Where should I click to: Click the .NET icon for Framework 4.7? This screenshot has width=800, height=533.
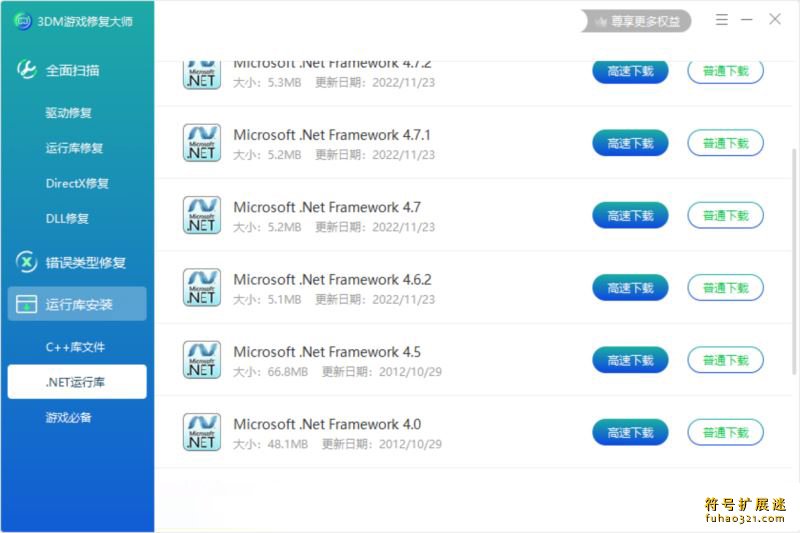(x=202, y=215)
